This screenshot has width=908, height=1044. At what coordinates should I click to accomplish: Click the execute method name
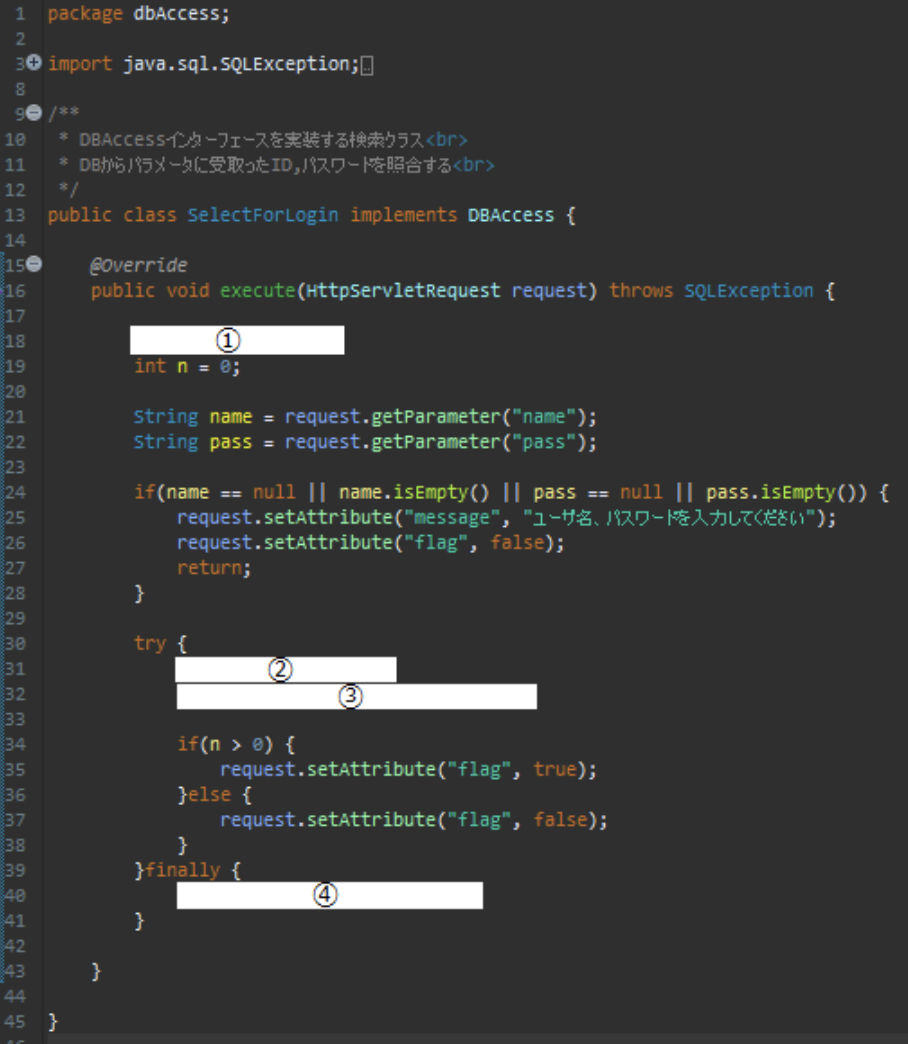[258, 290]
